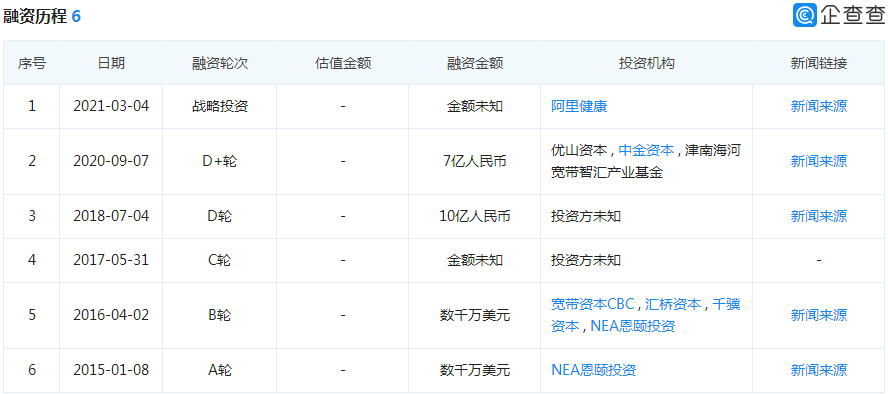Click the 融资轮次 column header
Viewport: 888px width, 394px height.
tap(220, 63)
